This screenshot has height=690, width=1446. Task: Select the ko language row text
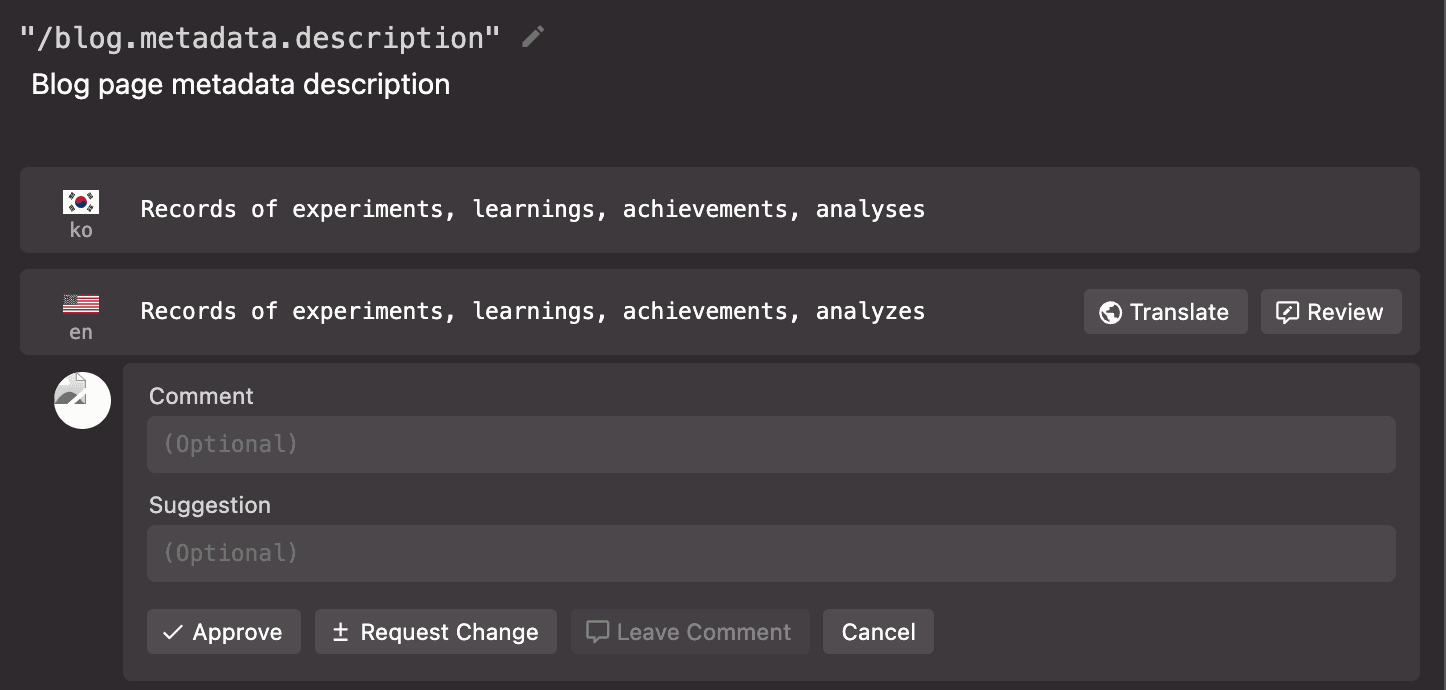(533, 209)
